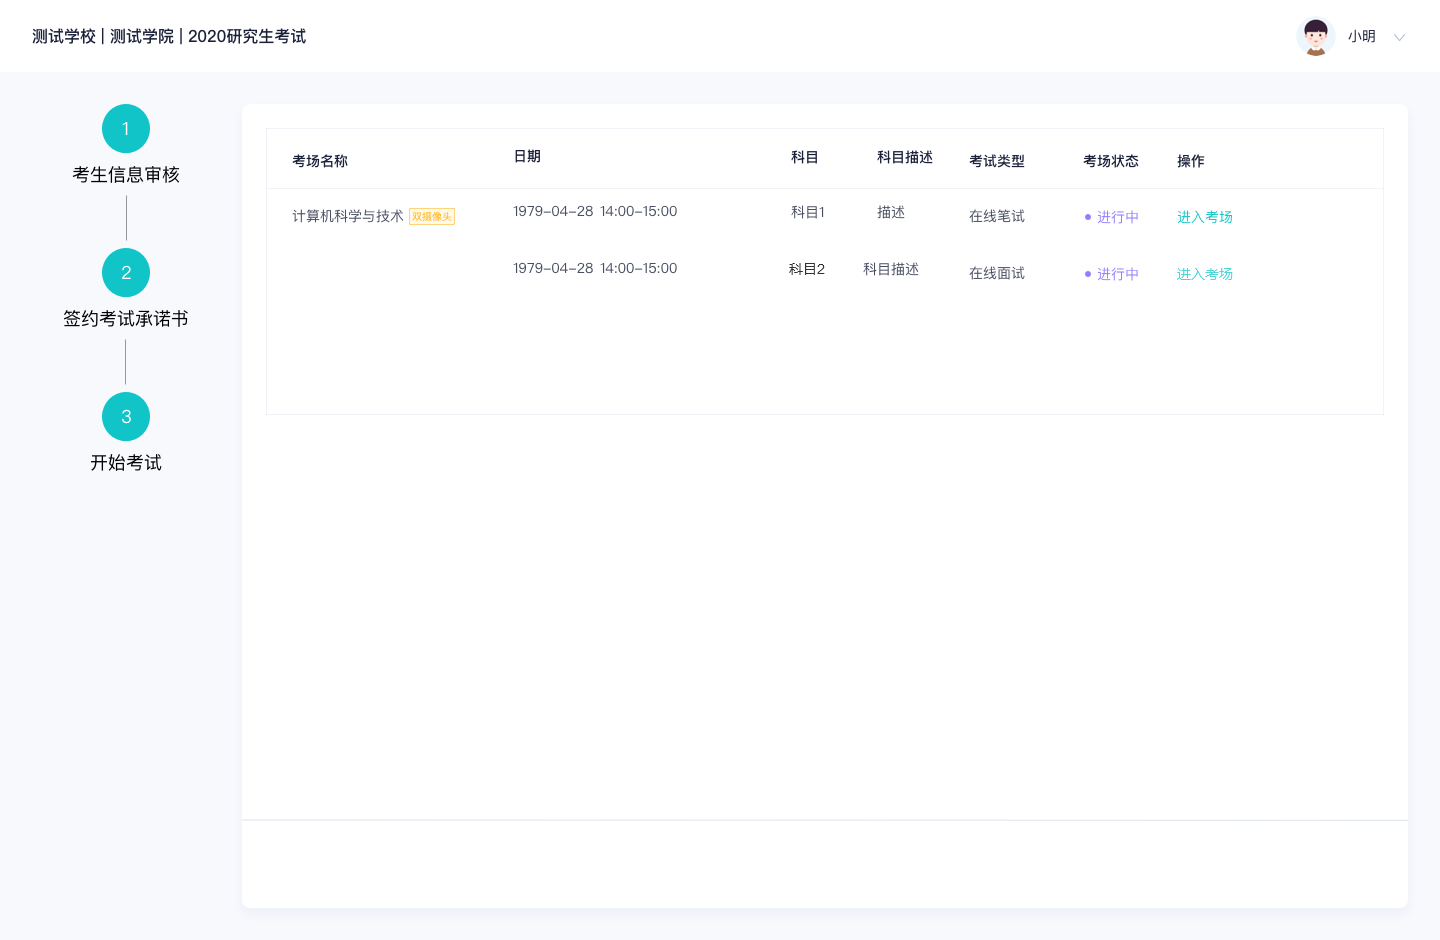The height and width of the screenshot is (940, 1440).
Task: Click the 进行中 status dot for 科目1
Action: pyautogui.click(x=1088, y=217)
